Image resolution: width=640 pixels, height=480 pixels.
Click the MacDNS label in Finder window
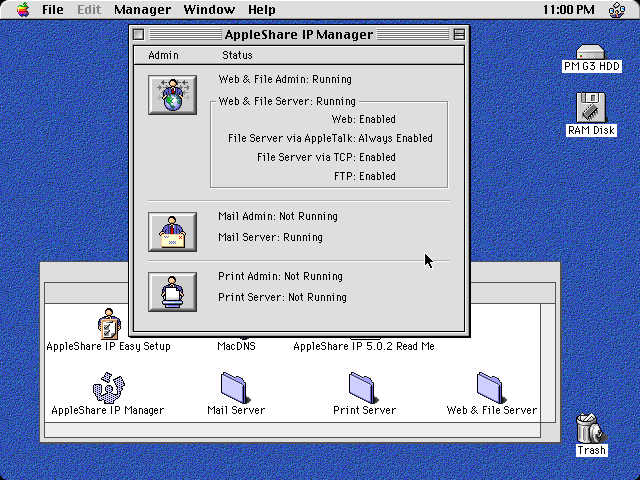236,346
